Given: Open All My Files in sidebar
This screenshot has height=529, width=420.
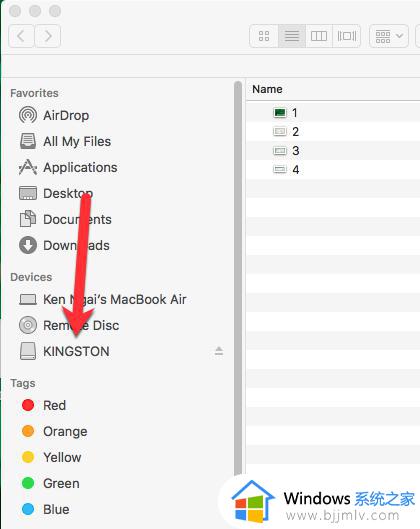Looking at the screenshot, I should click(x=65, y=141).
